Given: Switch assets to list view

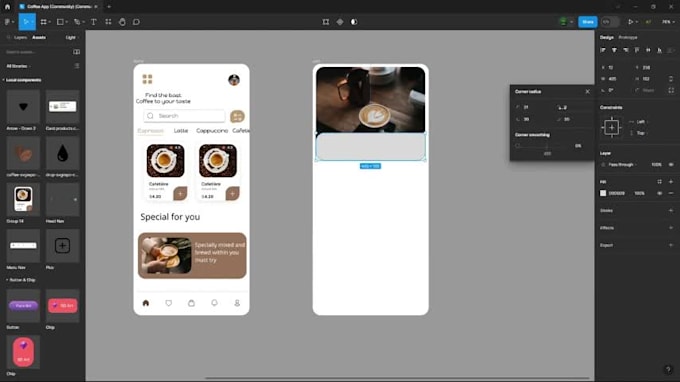Looking at the screenshot, I should pyautogui.click(x=77, y=66).
